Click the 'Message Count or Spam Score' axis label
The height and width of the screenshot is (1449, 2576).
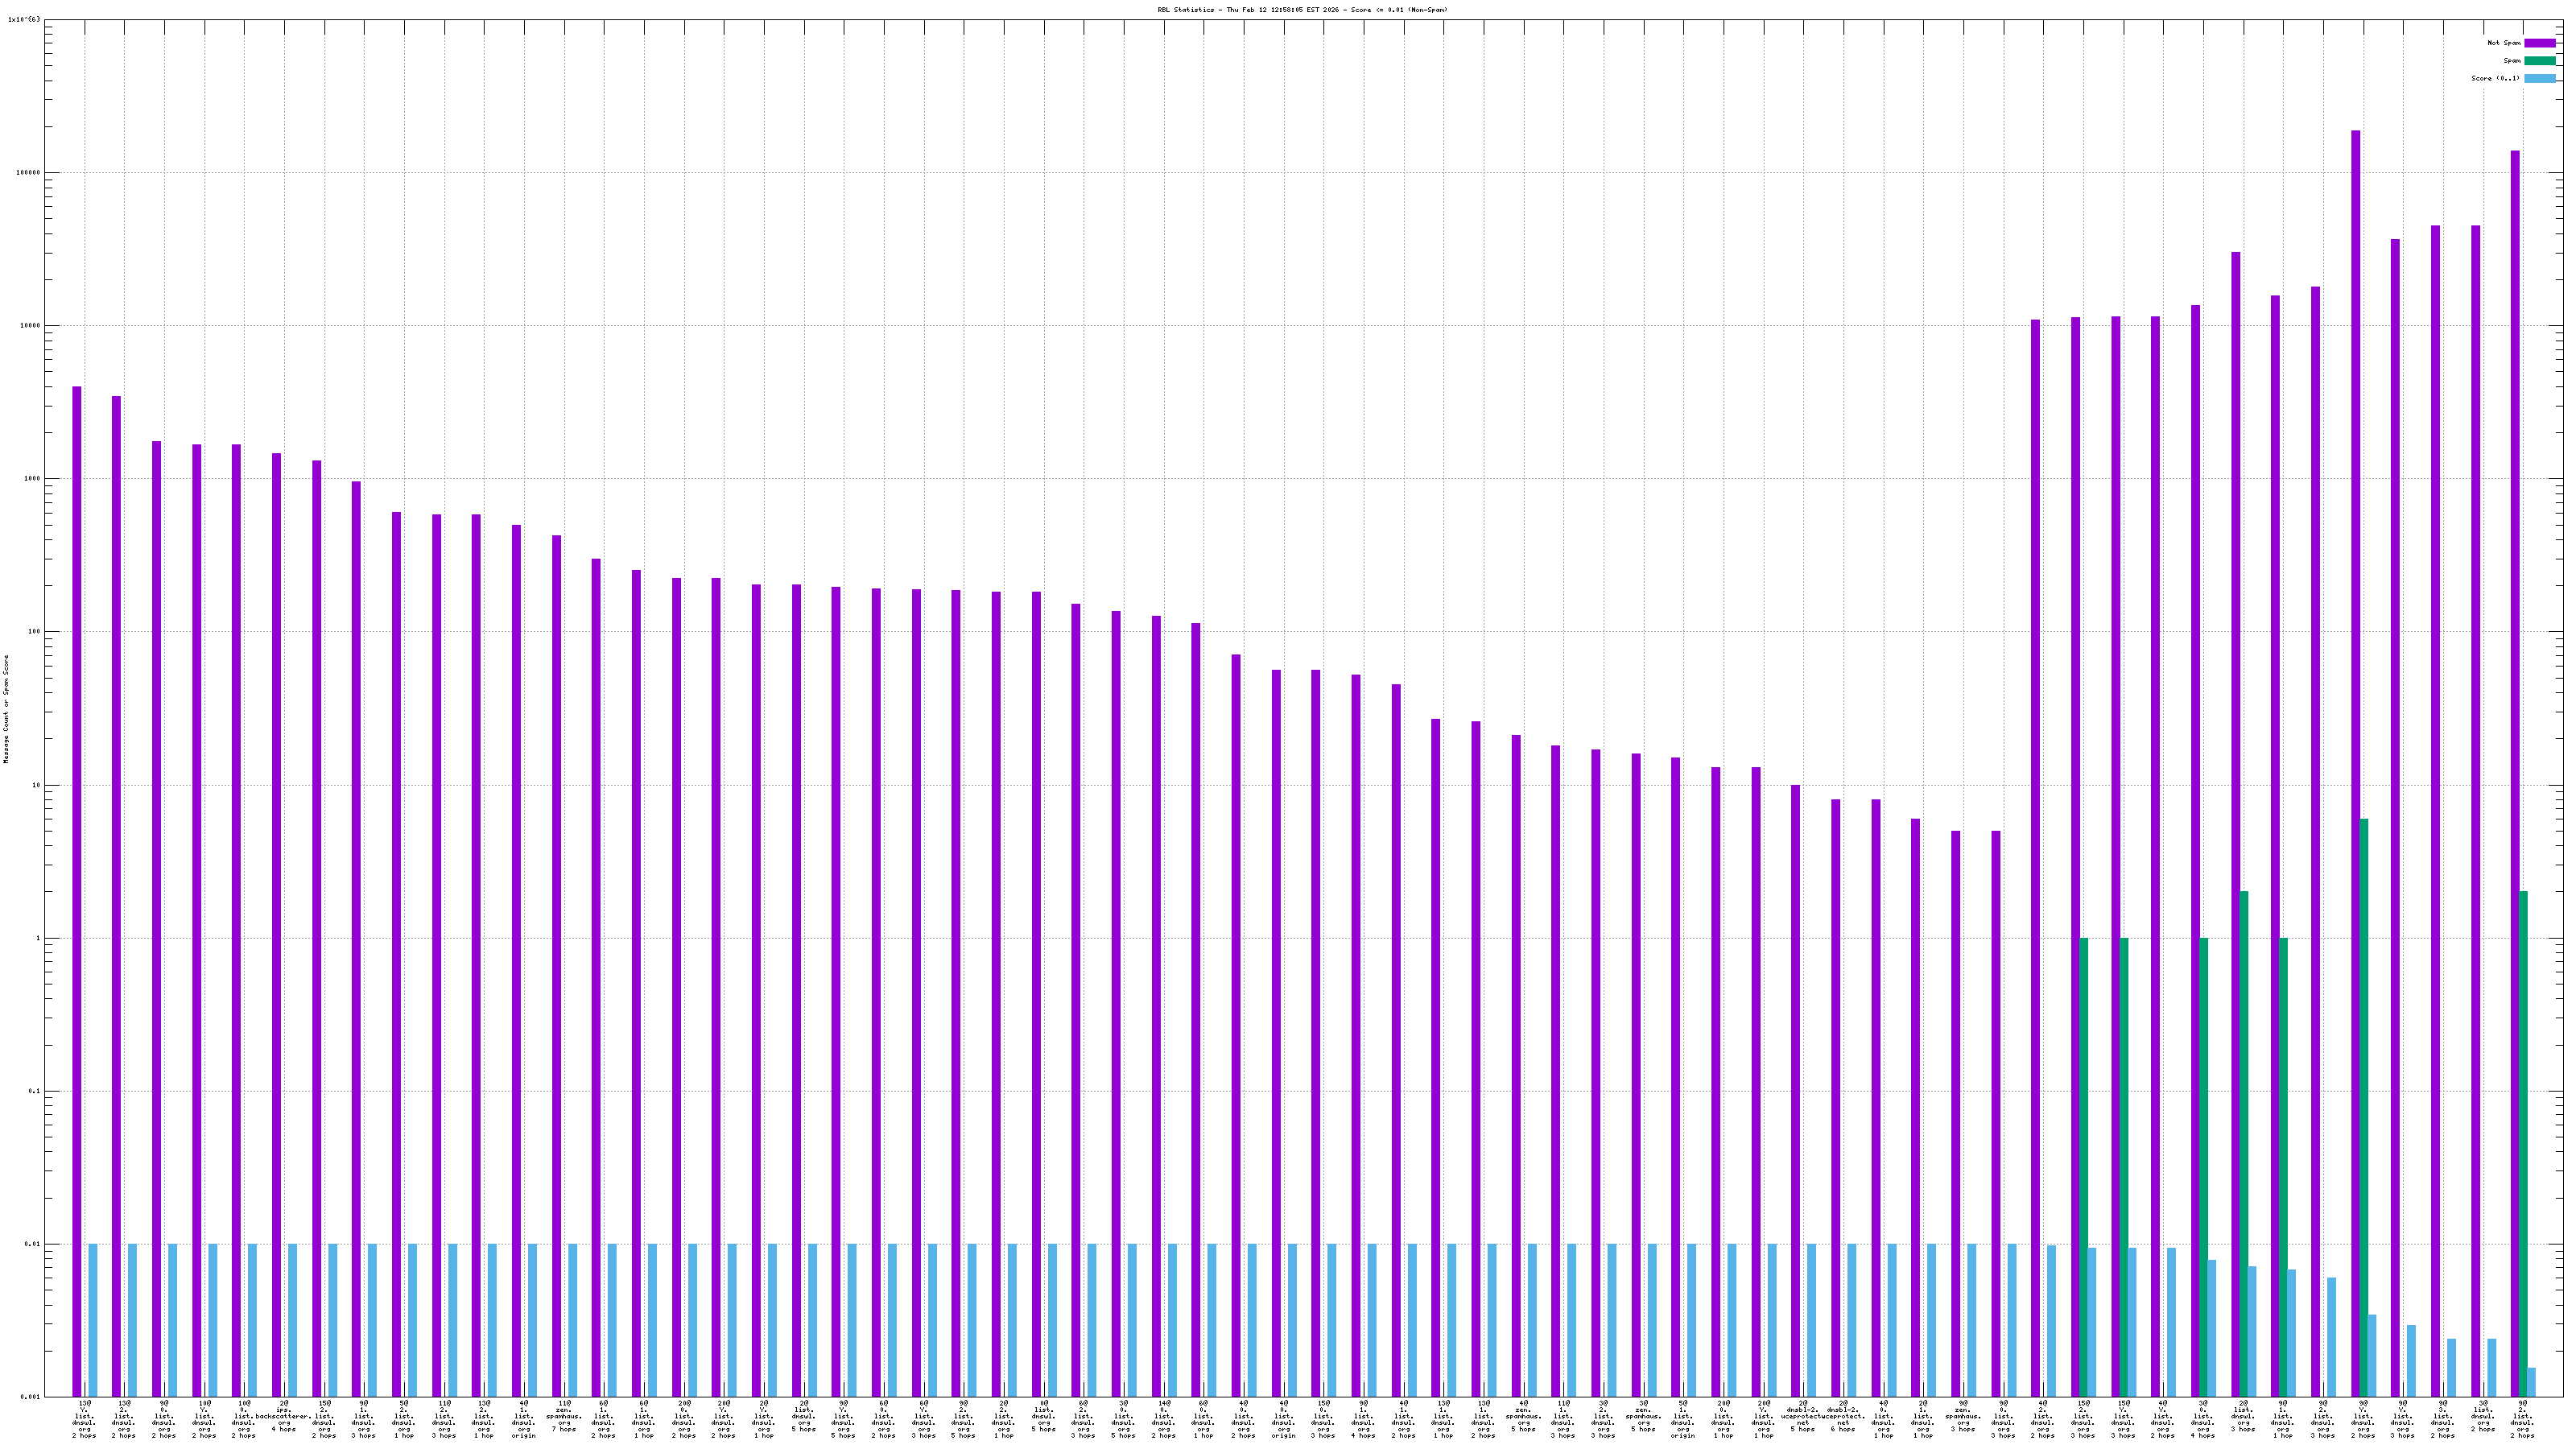click(x=6, y=709)
